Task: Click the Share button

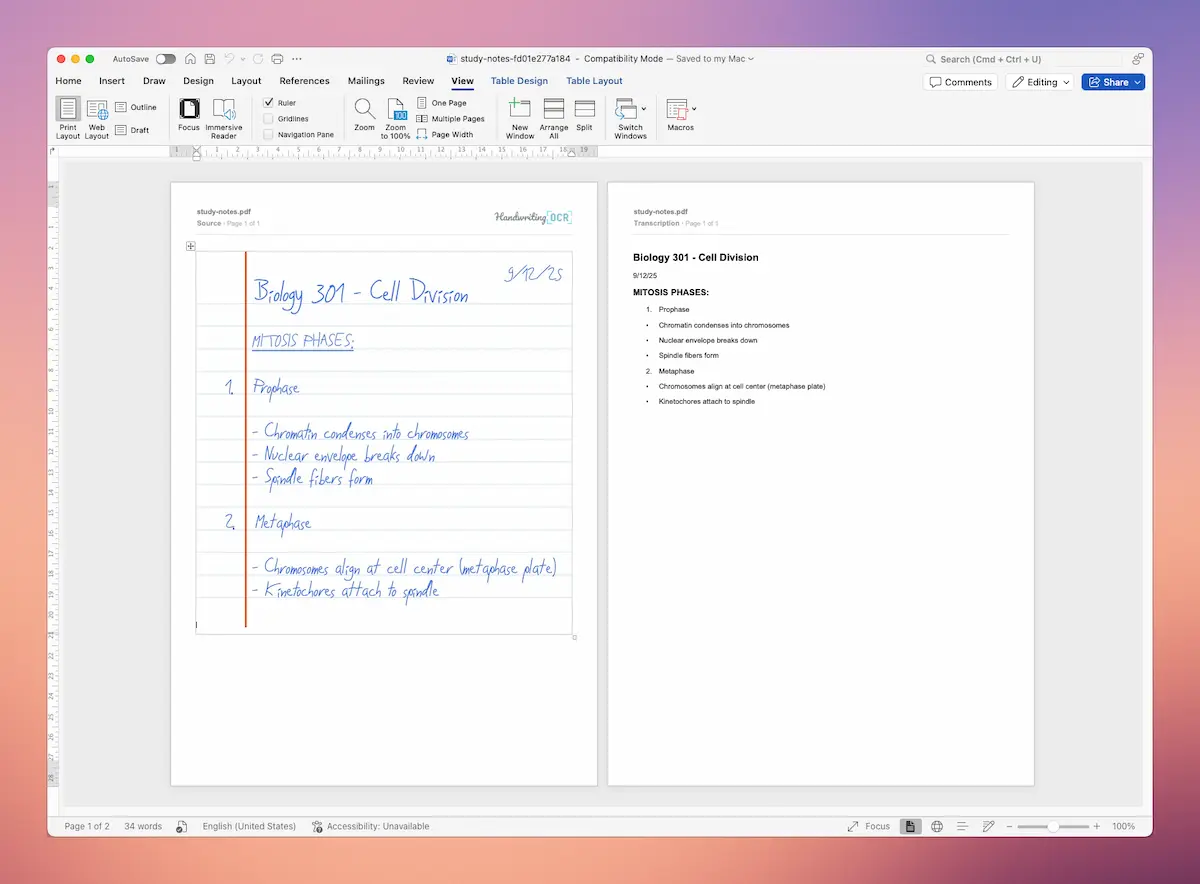Action: 1113,82
